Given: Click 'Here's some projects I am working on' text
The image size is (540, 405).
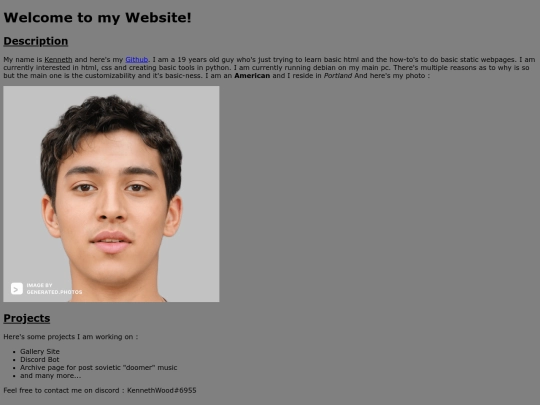Looking at the screenshot, I should tap(68, 336).
